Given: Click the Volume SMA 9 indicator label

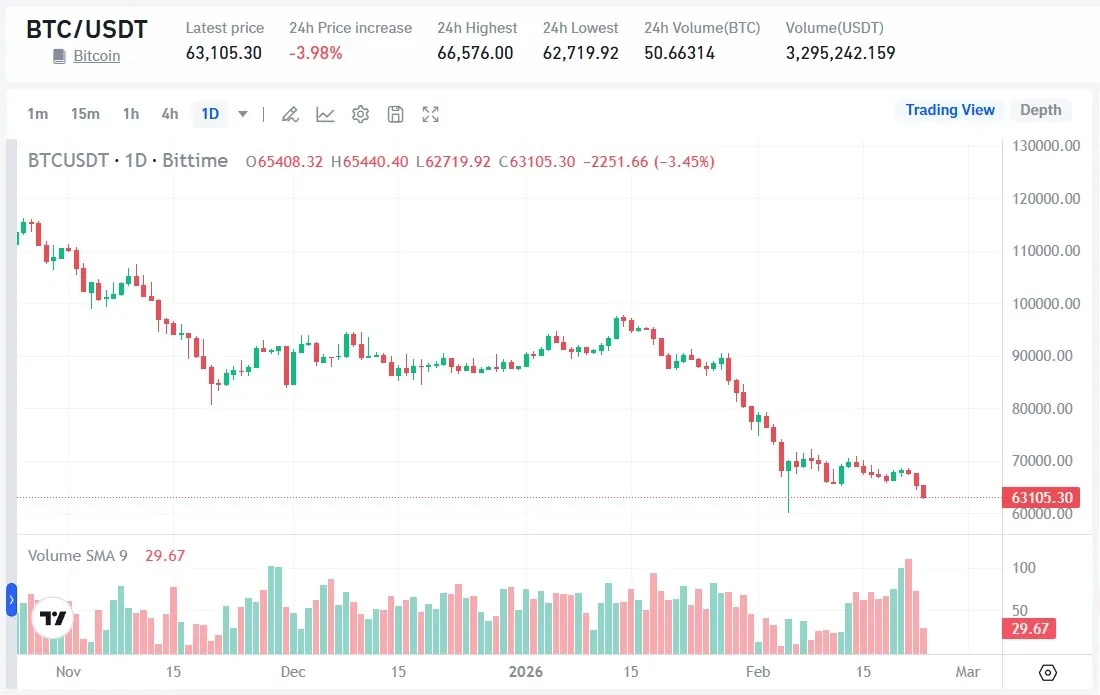Looking at the screenshot, I should [x=78, y=556].
